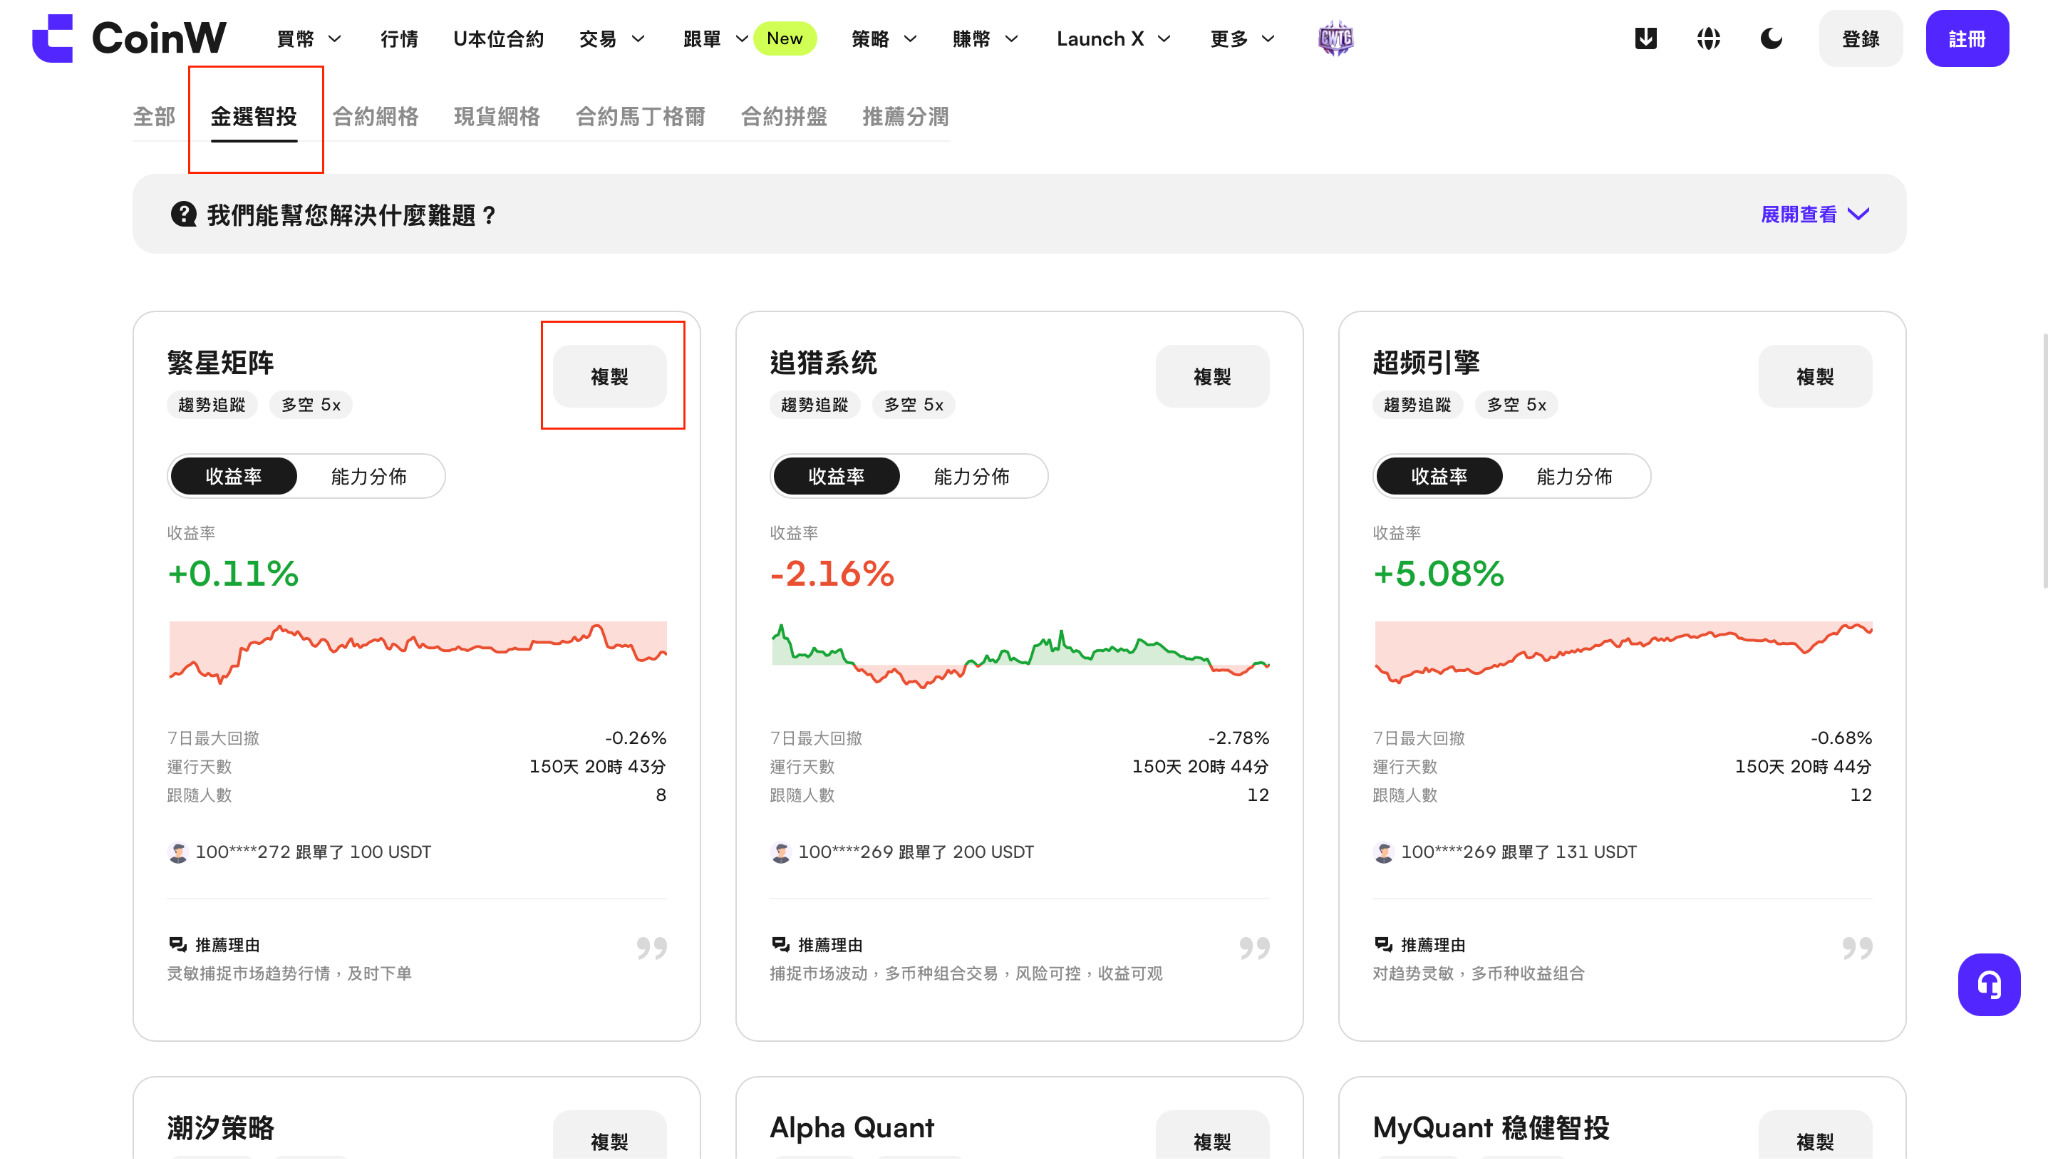Switch 超频引擎 card to 能力分佈
Screen dimensions: 2048x1159
(x=1575, y=476)
